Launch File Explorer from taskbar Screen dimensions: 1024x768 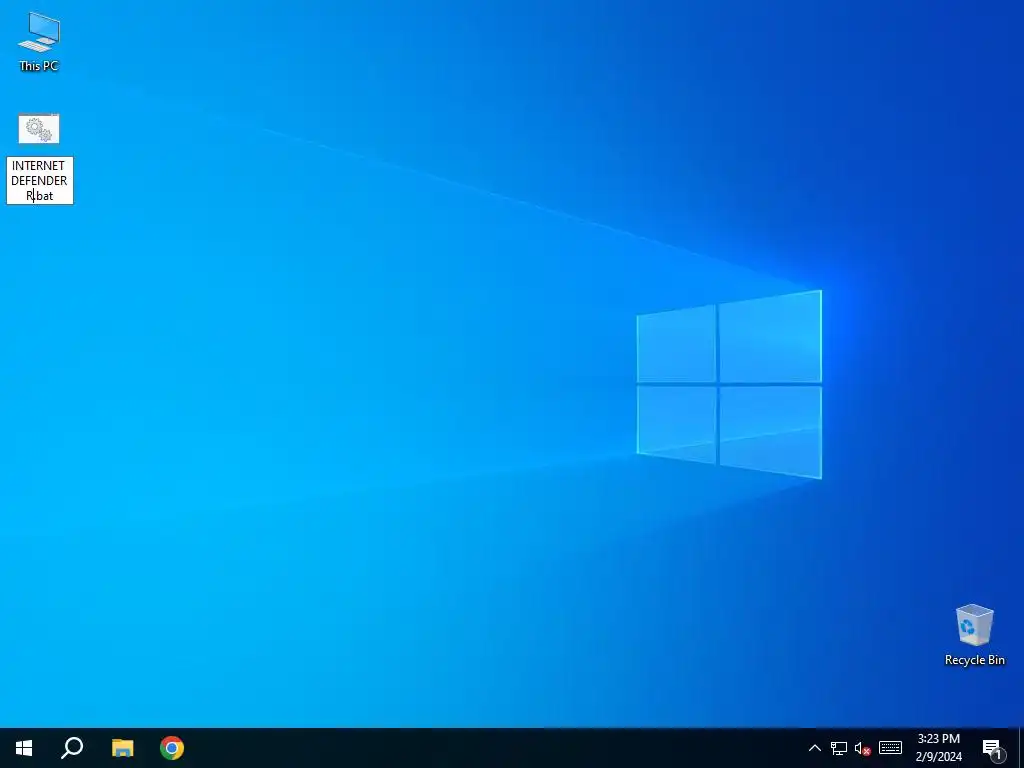(x=122, y=748)
